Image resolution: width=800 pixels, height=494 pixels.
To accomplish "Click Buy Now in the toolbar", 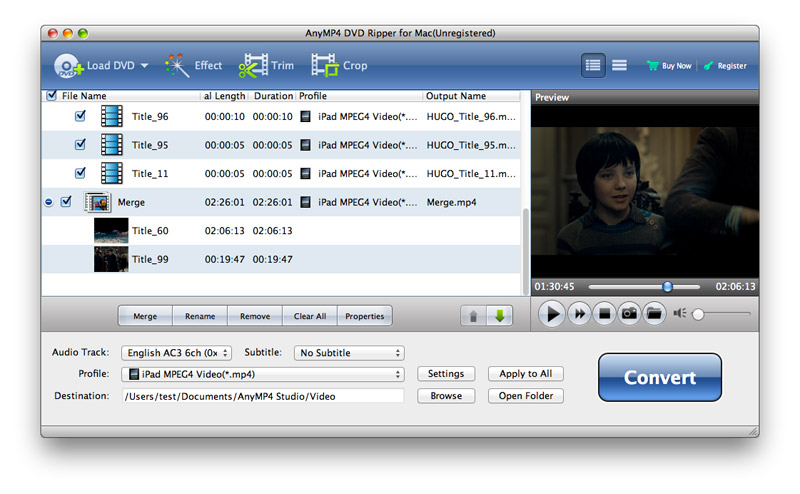I will coord(668,66).
